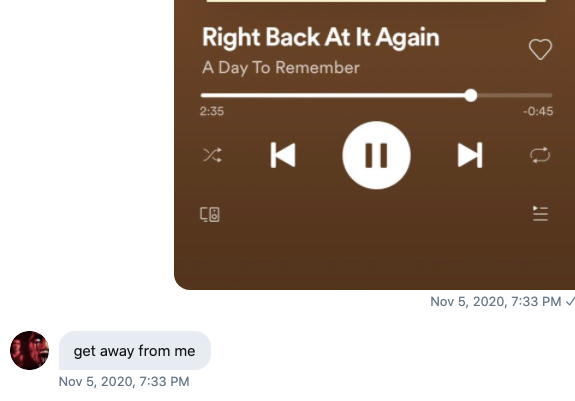Pause the current song
Image resolution: width=575 pixels, height=401 pixels.
tap(376, 155)
